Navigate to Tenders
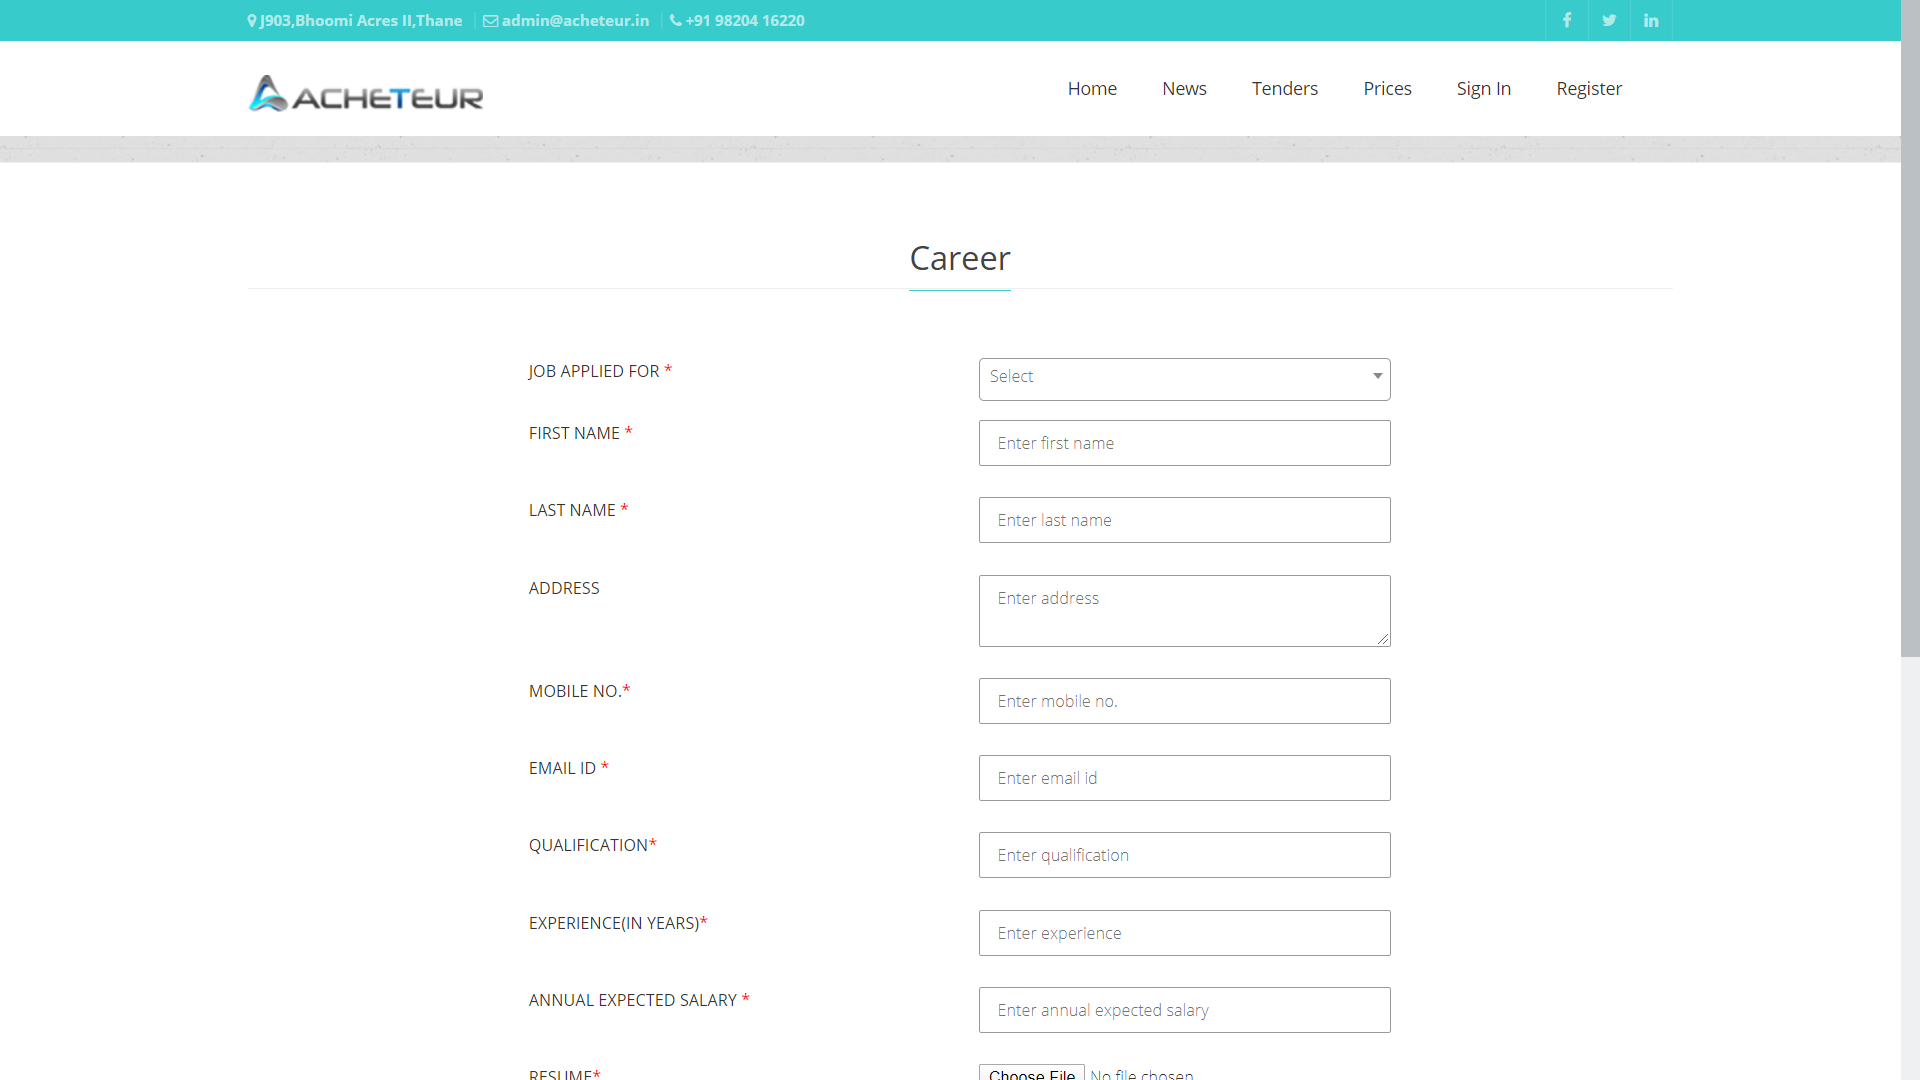 tap(1285, 88)
